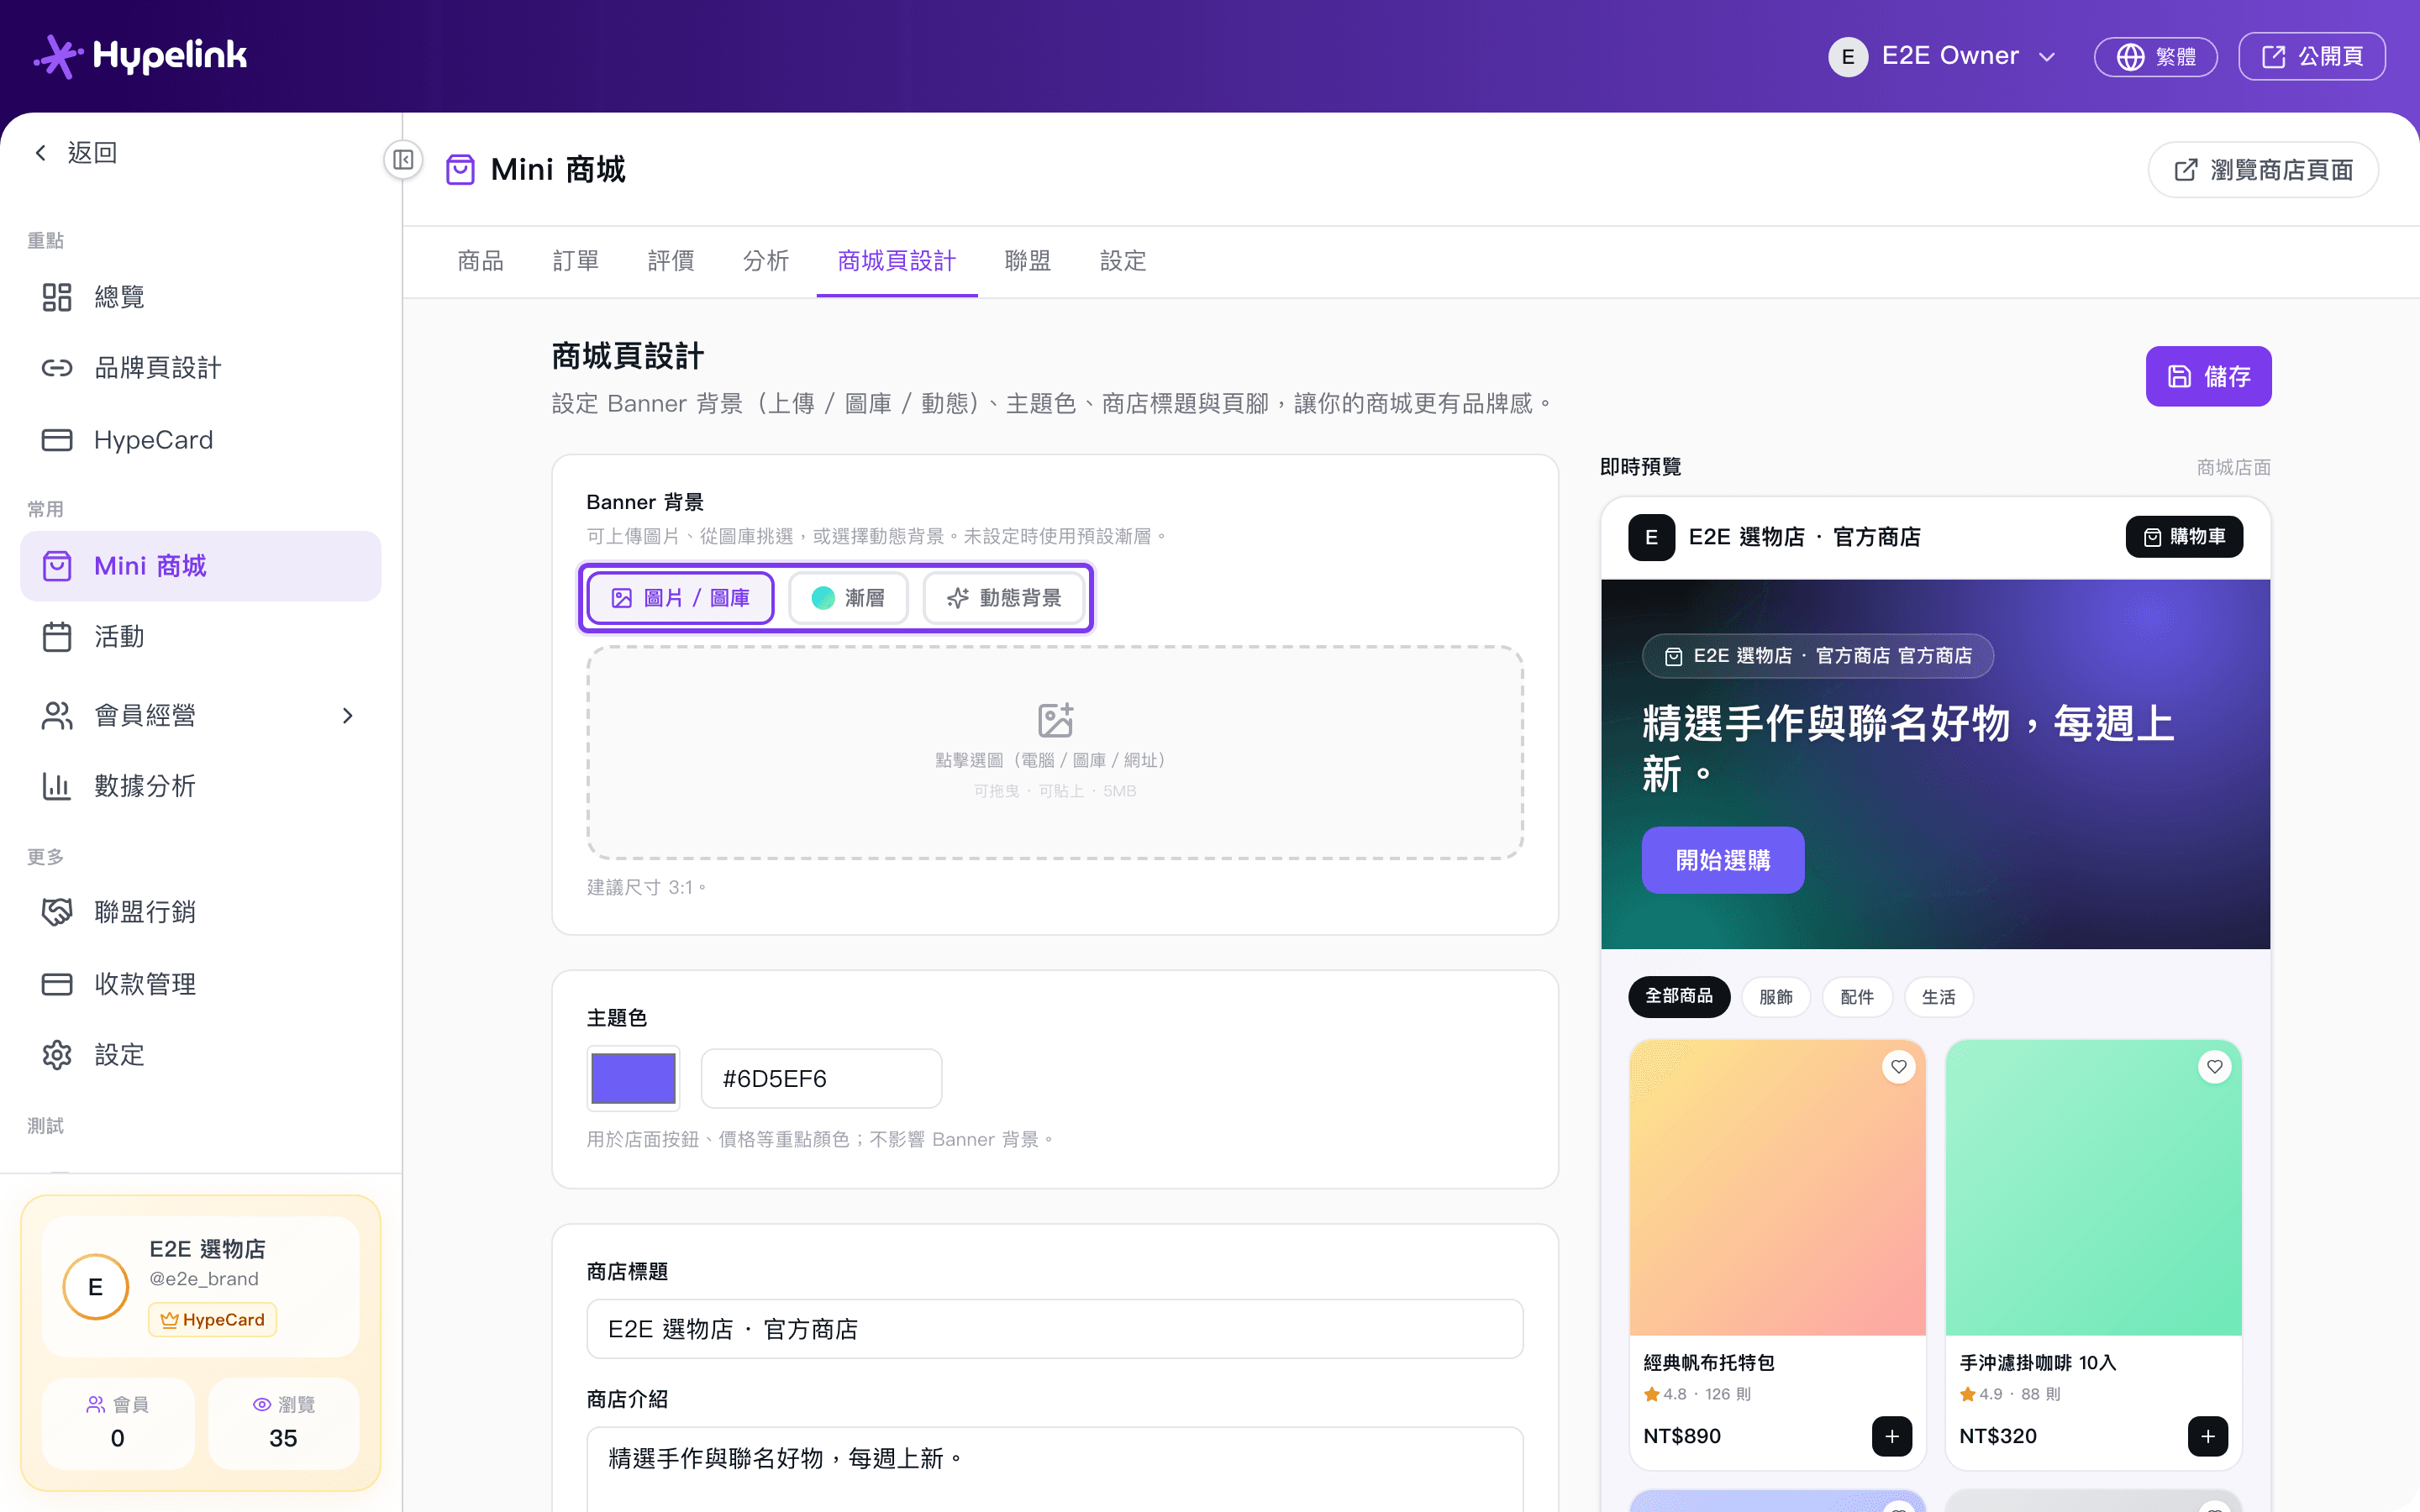
Task: Select 圖片 / 圖庫 banner background mode
Action: 680,598
